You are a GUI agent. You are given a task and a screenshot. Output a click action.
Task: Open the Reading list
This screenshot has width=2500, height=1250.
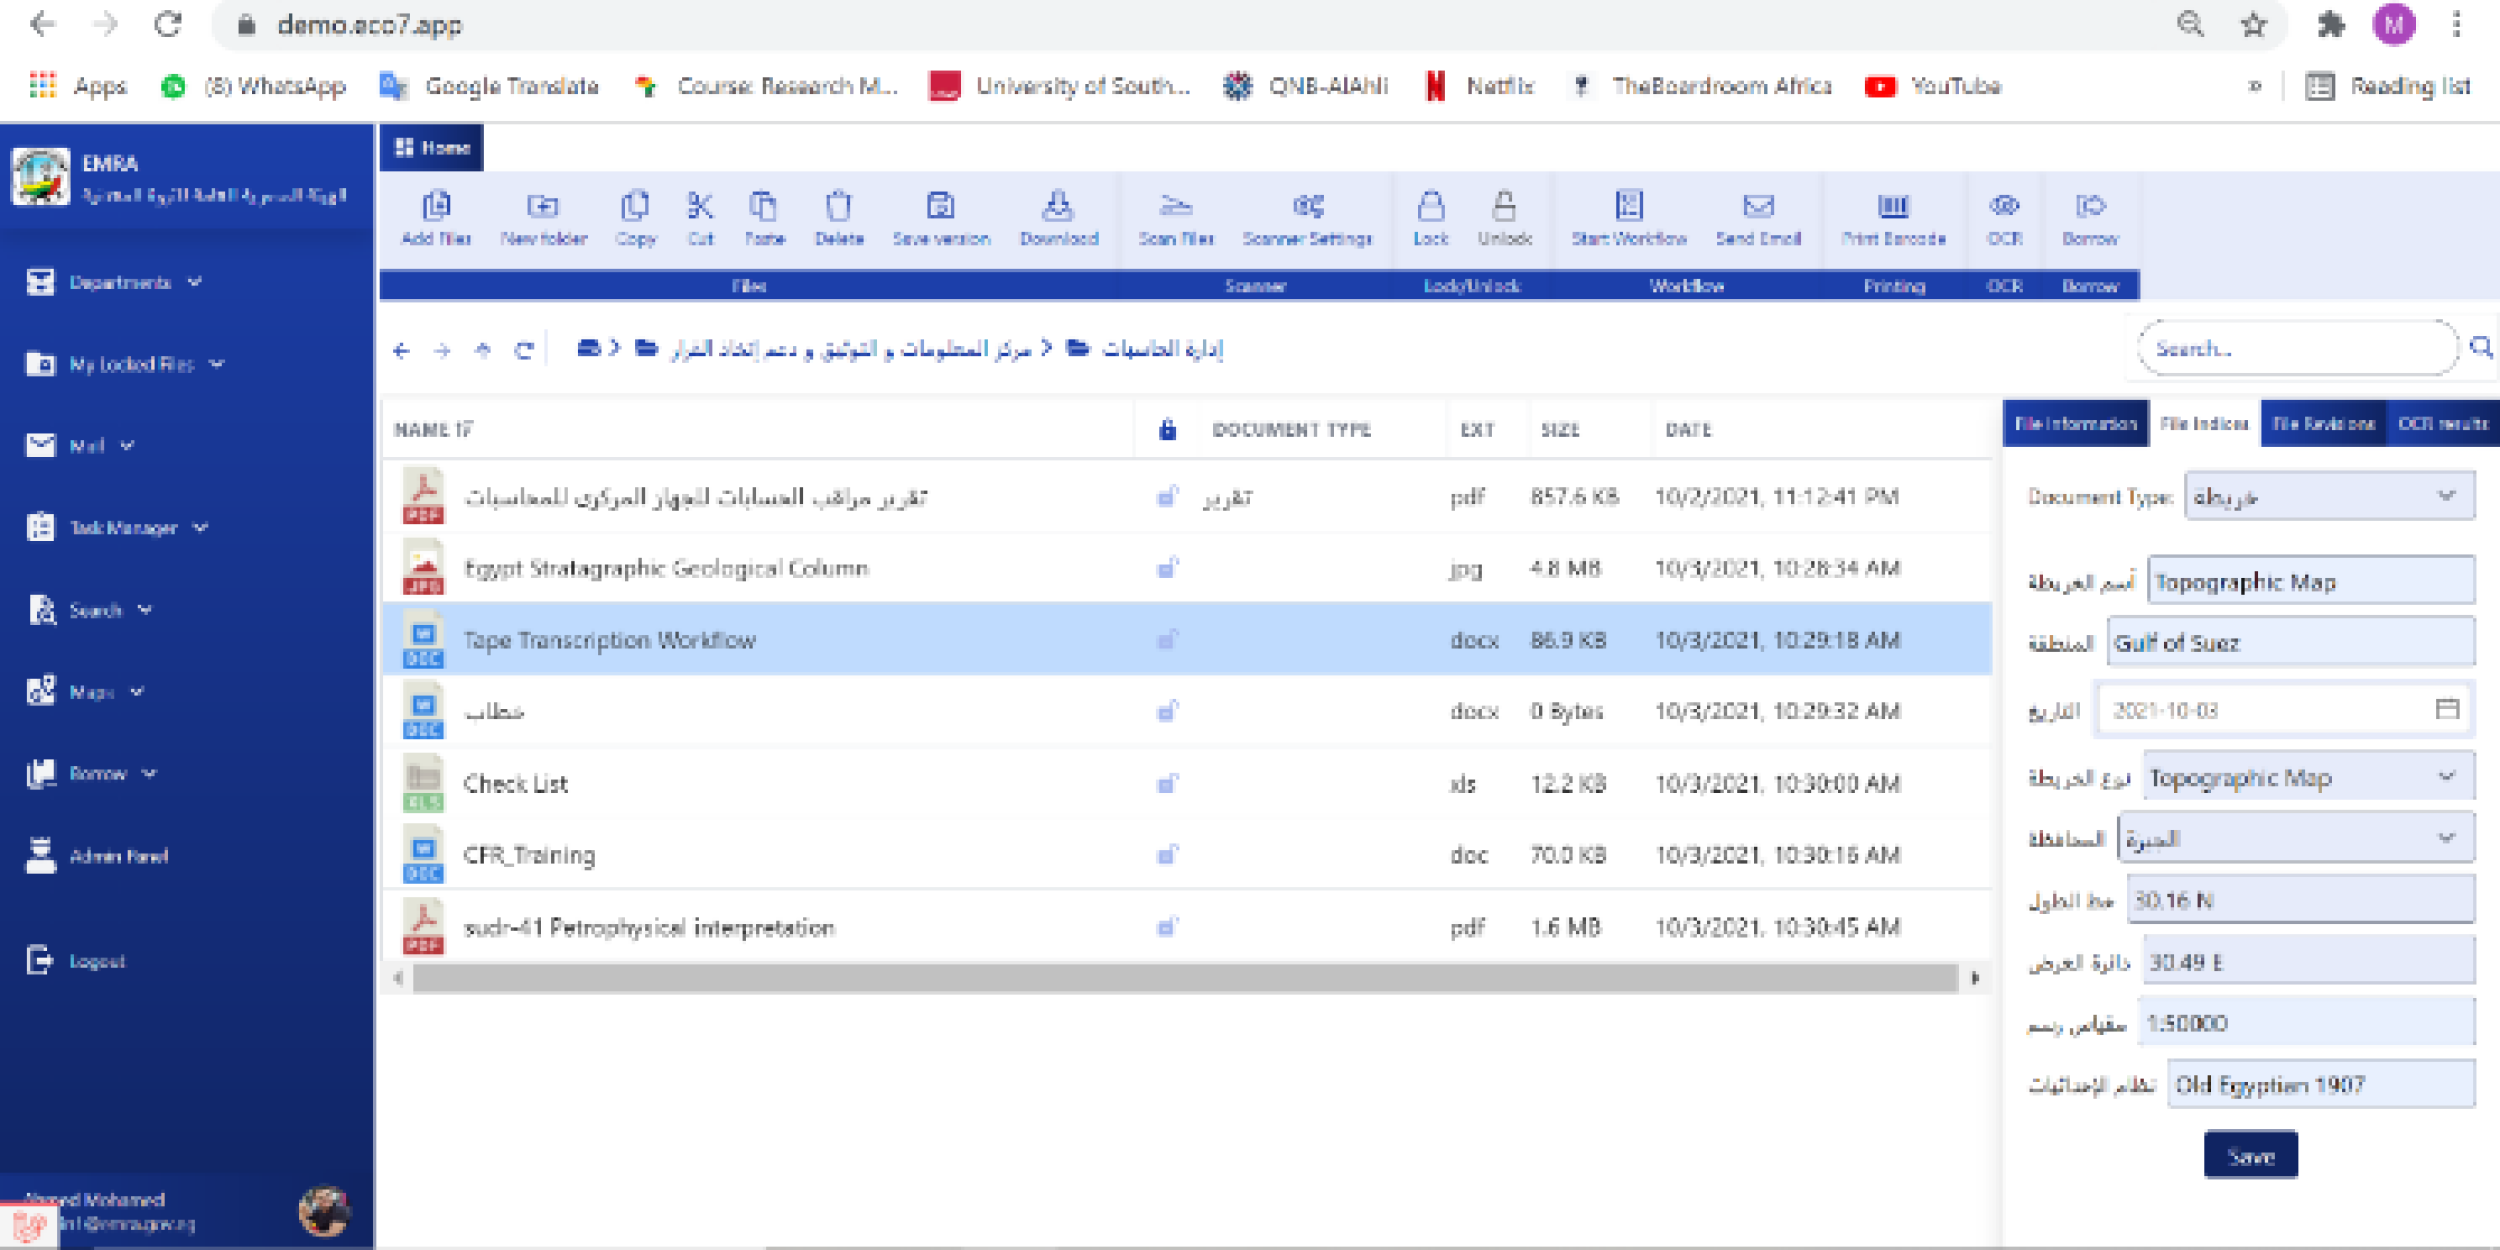[x=2388, y=86]
